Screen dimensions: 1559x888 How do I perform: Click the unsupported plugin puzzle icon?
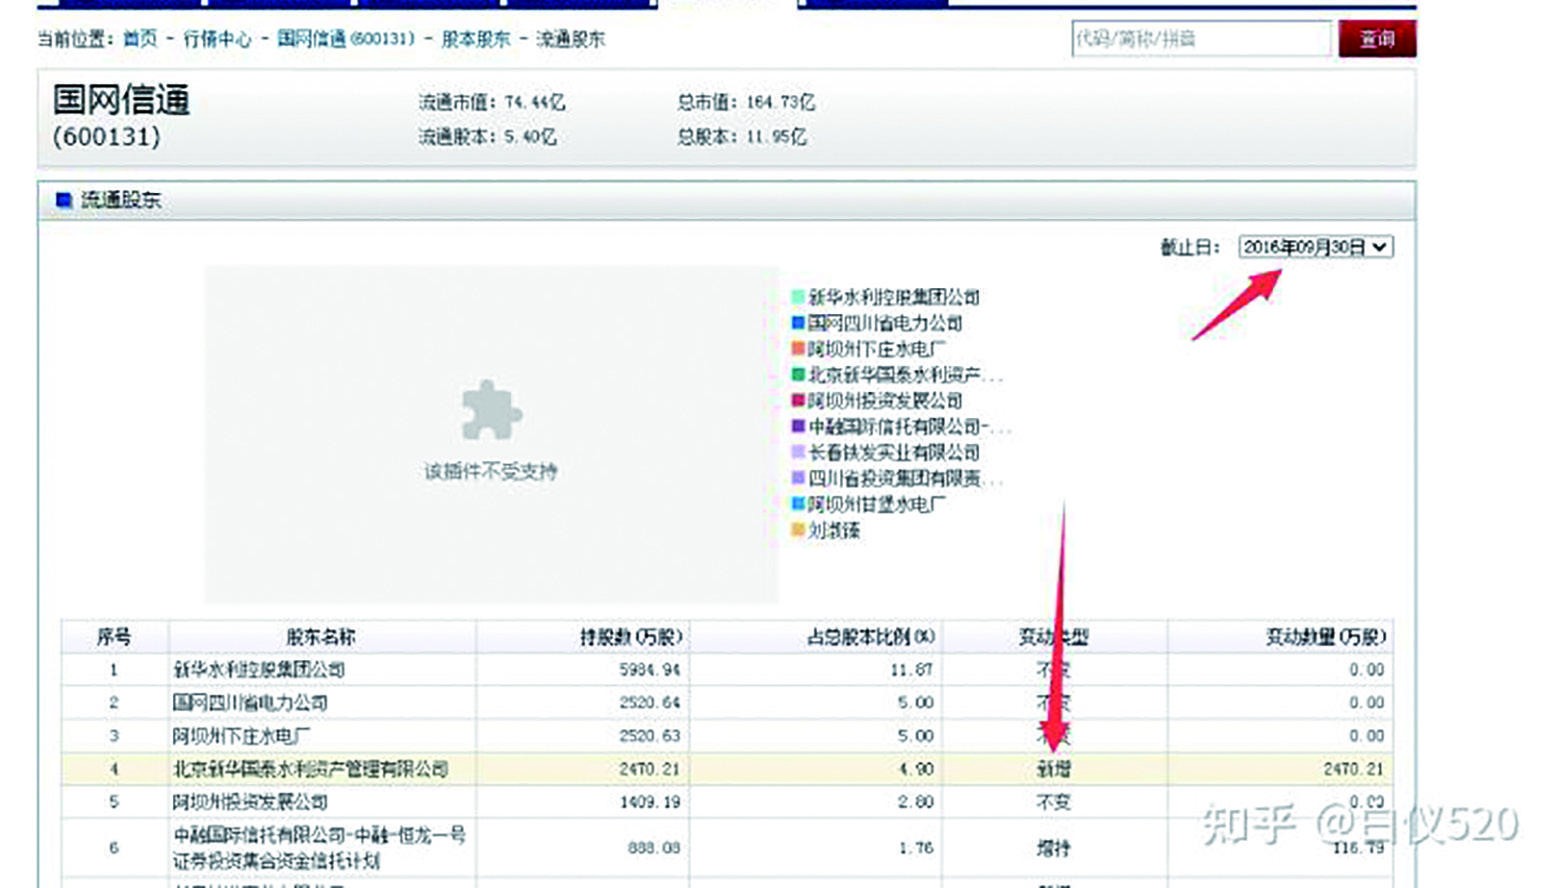pyautogui.click(x=489, y=410)
